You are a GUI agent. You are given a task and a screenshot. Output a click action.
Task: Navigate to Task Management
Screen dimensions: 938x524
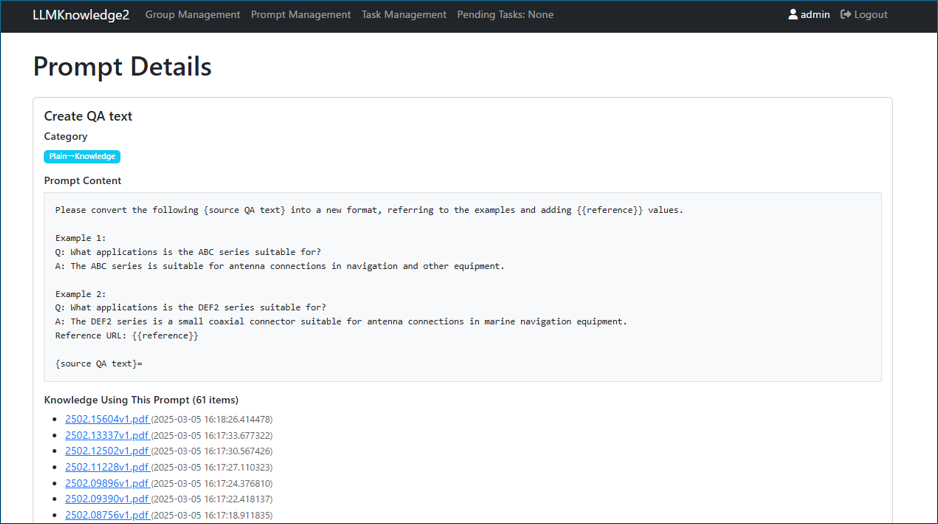403,15
